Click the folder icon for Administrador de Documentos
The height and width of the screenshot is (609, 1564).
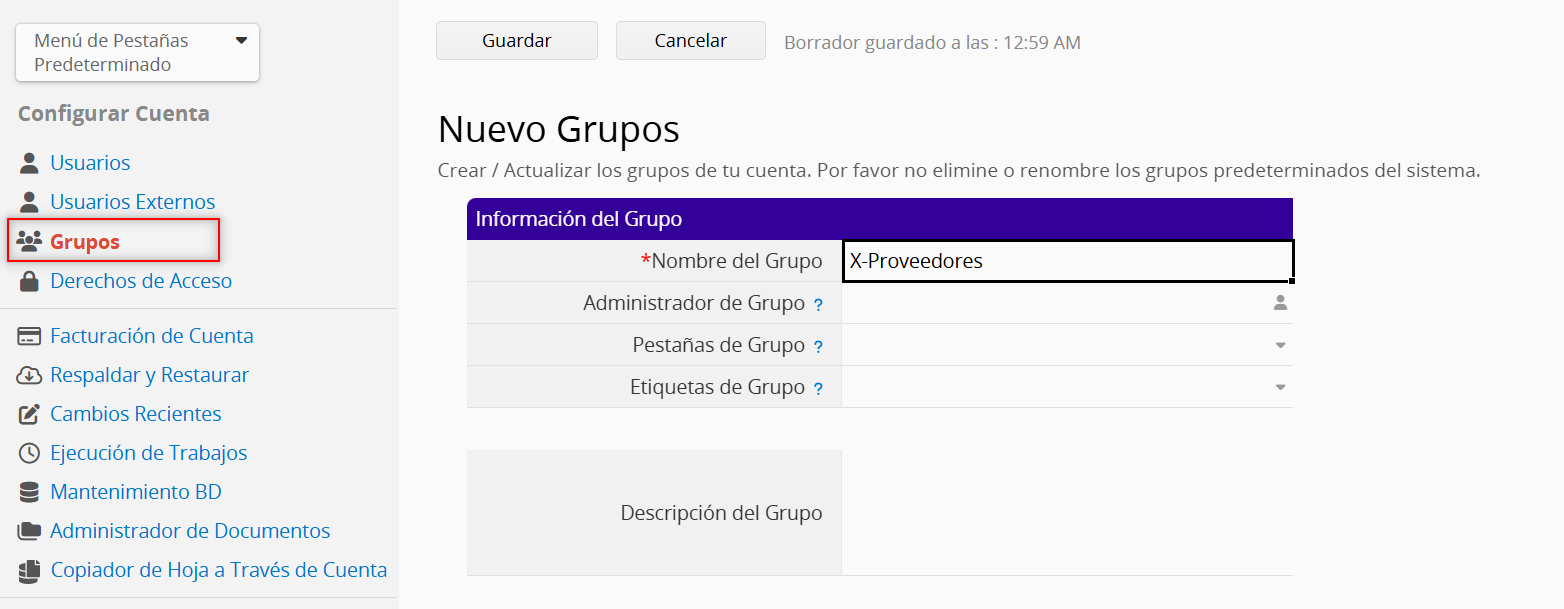30,531
